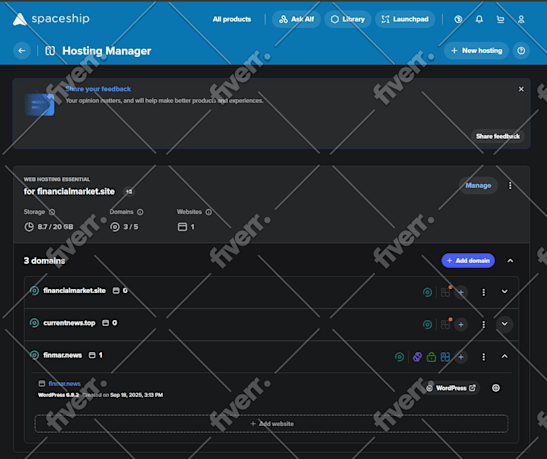Image resolution: width=547 pixels, height=459 pixels.
Task: Select currentnews.top domain name
Action: click(x=69, y=323)
